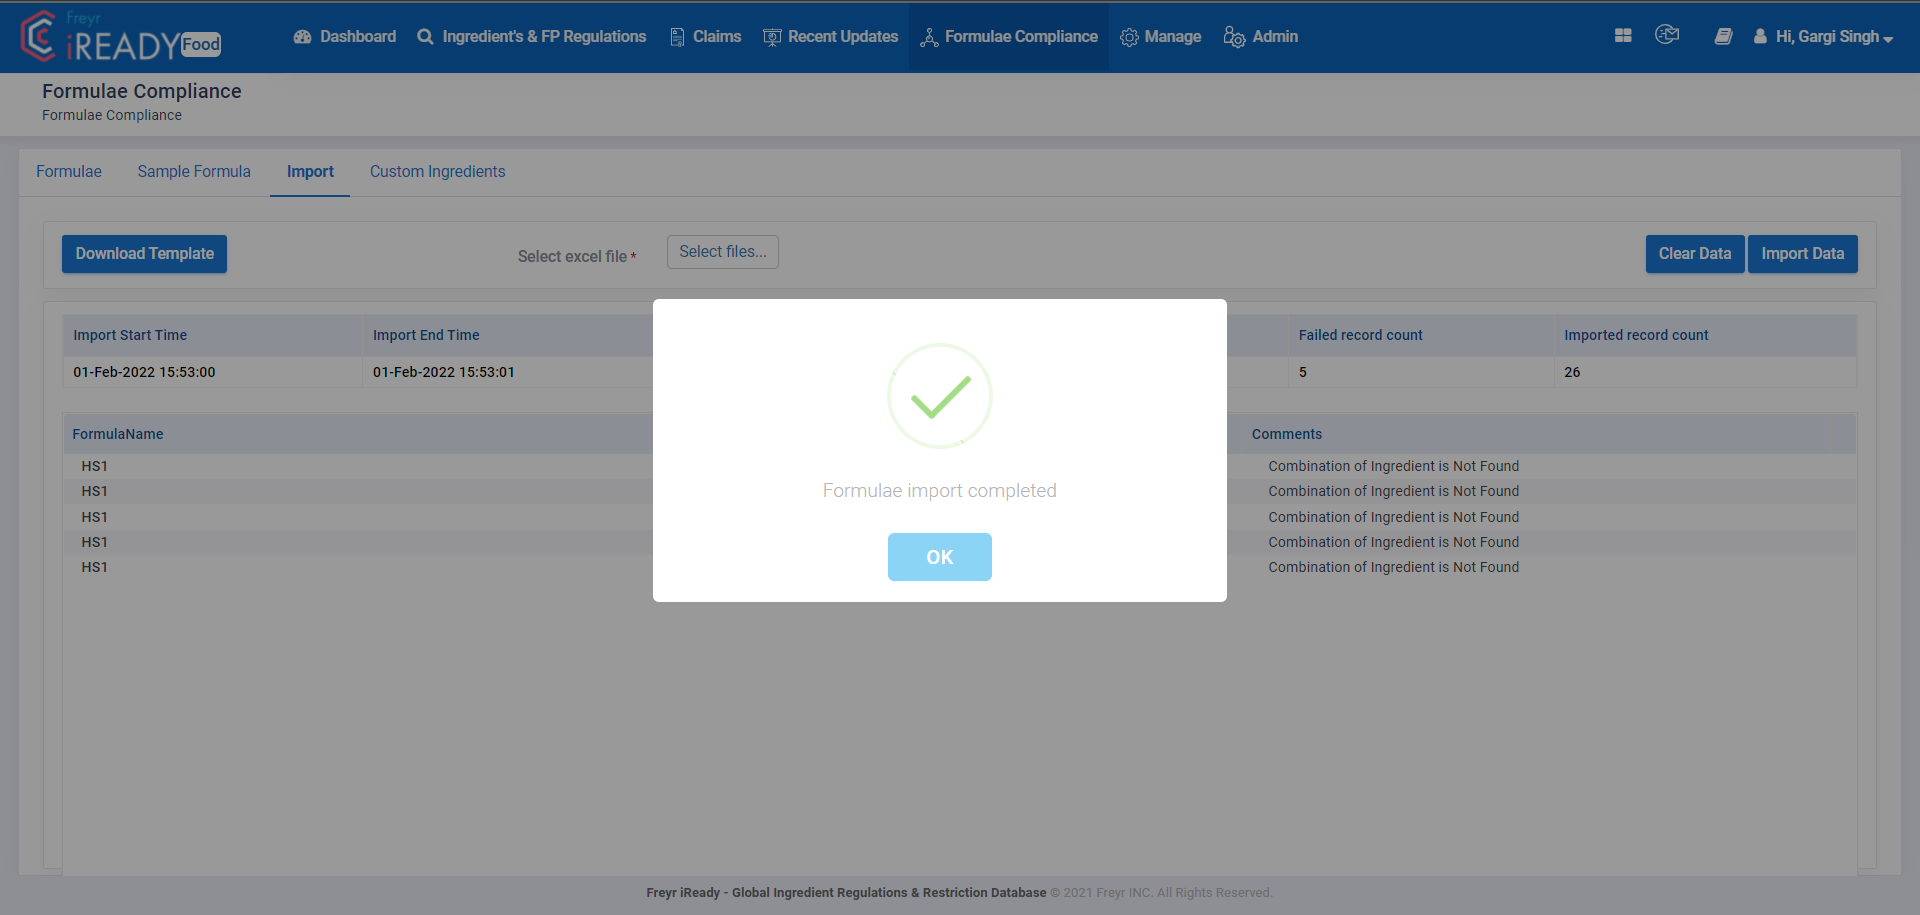
Task: Open the apps grid icon near top right
Action: (x=1623, y=34)
